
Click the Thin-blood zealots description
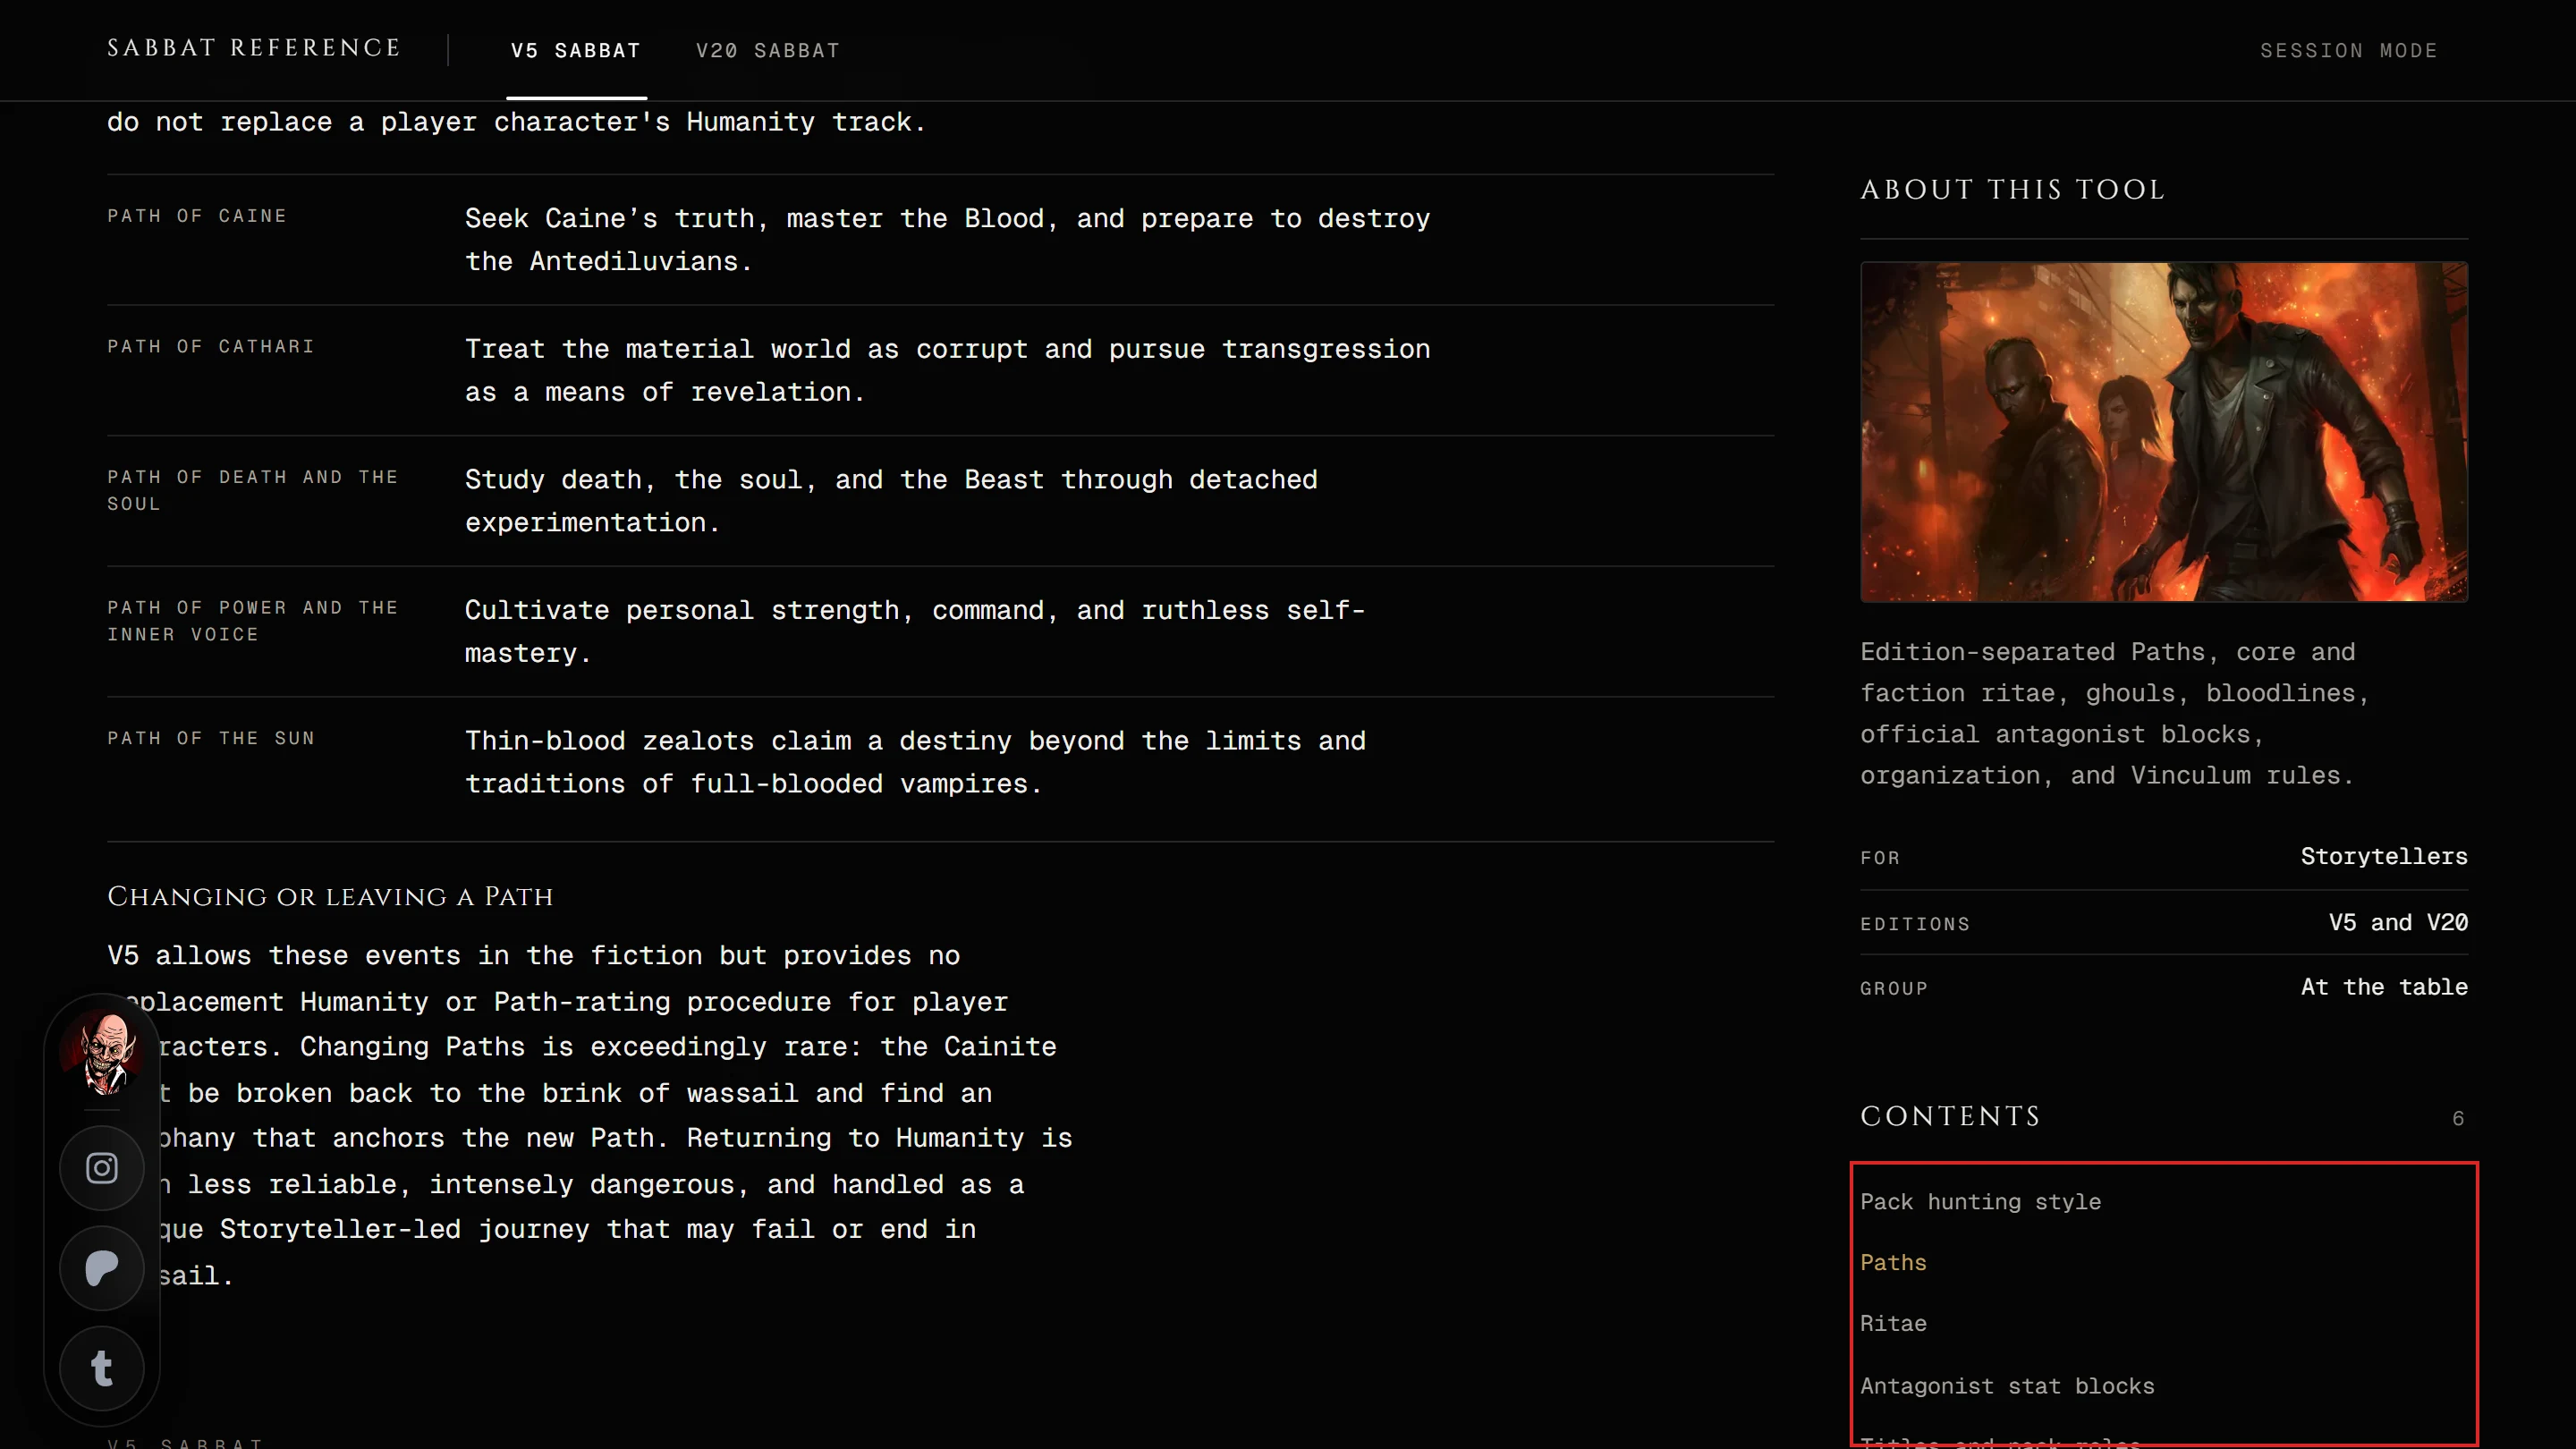[915, 762]
